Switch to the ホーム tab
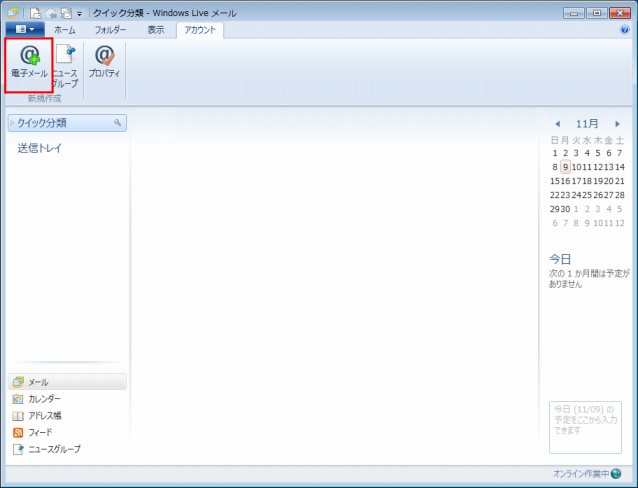Viewport: 638px width, 488px height. (x=65, y=30)
